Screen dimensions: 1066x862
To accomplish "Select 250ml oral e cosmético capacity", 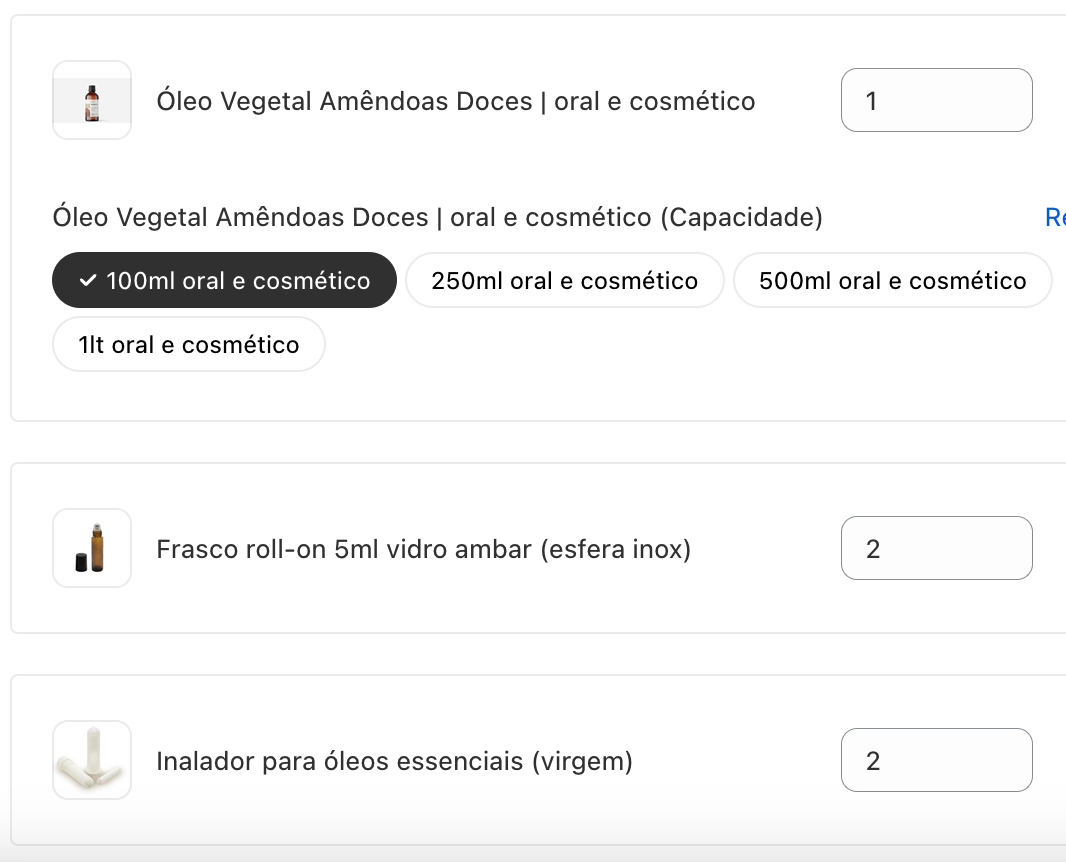I will coord(564,281).
